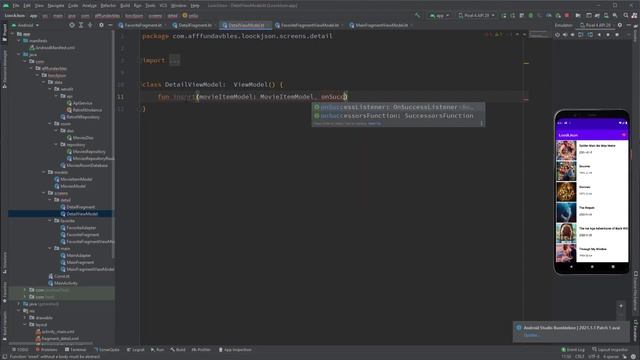Screen dimensions: 640x360
Task: Open the Terminal tool window
Action: click(x=76, y=350)
